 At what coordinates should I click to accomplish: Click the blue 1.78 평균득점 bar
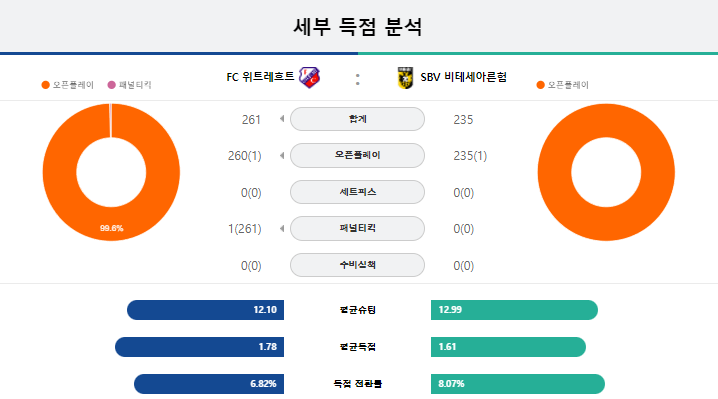pyautogui.click(x=199, y=347)
